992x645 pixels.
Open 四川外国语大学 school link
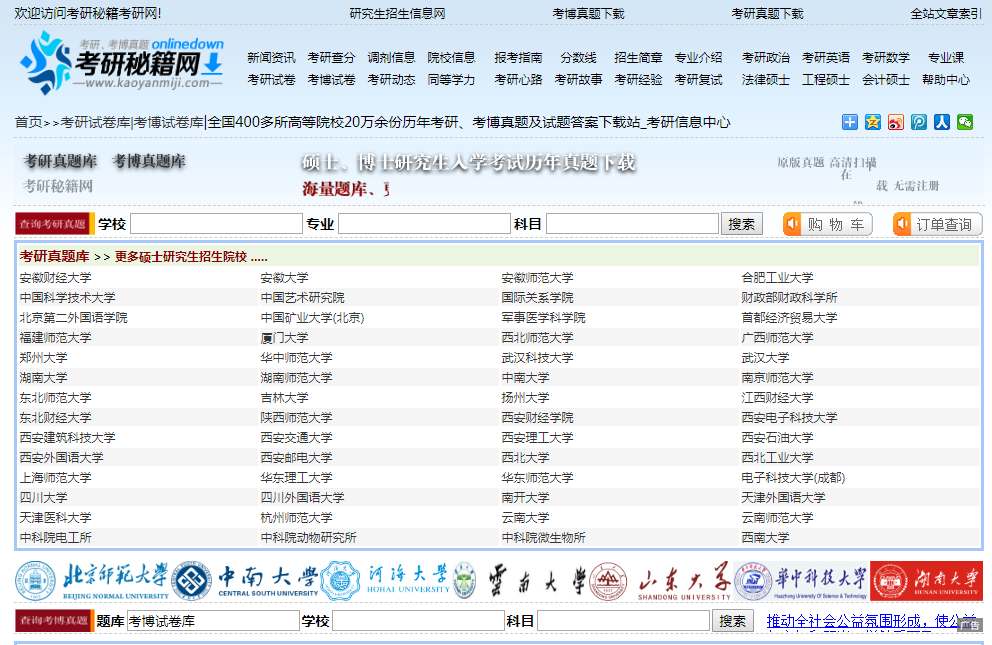302,498
